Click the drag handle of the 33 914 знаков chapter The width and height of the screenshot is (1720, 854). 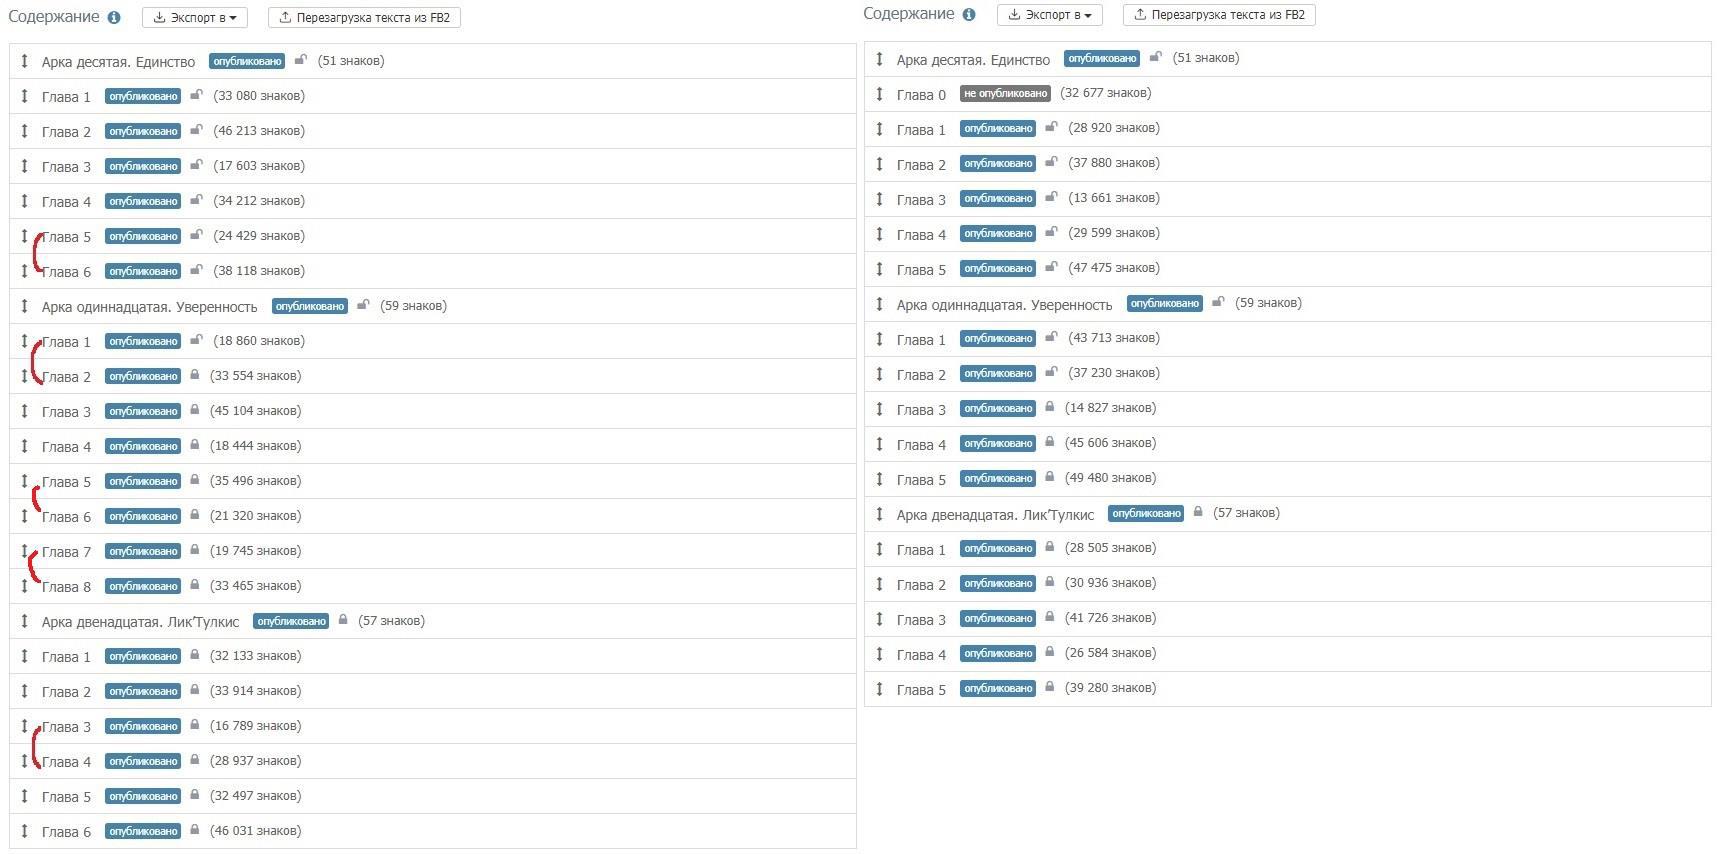coord(25,691)
